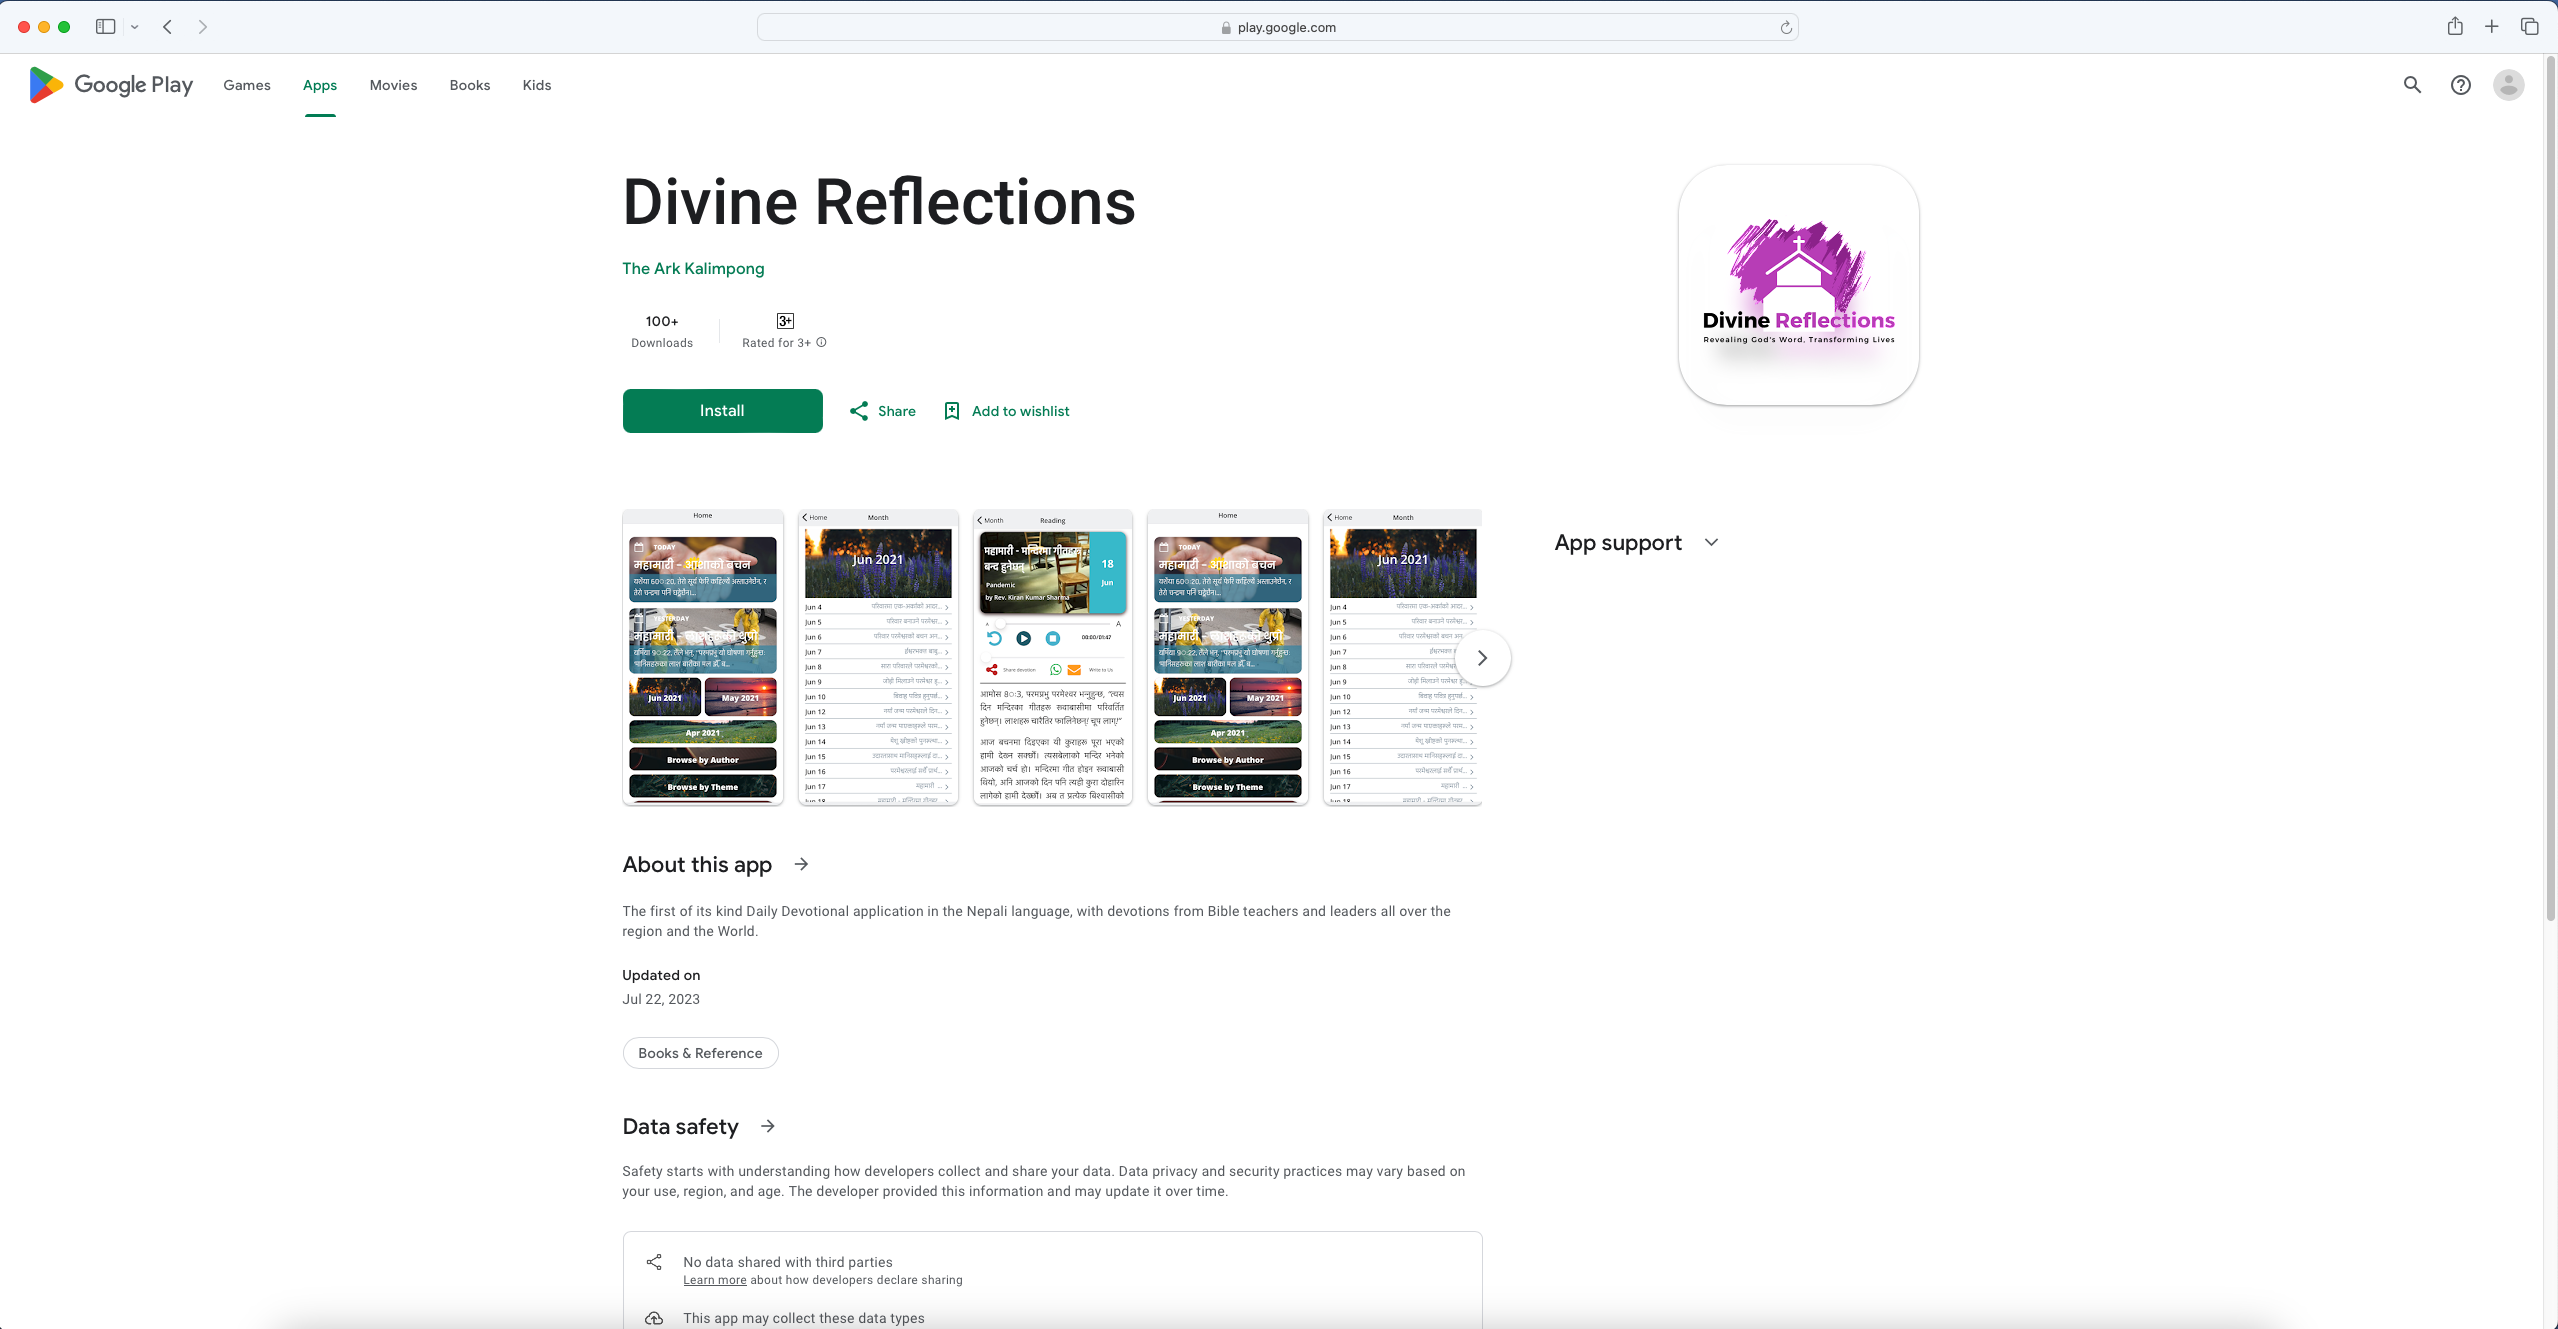Open fourth Home screen screenshot thumbnail
Image resolution: width=2558 pixels, height=1329 pixels.
point(1228,657)
